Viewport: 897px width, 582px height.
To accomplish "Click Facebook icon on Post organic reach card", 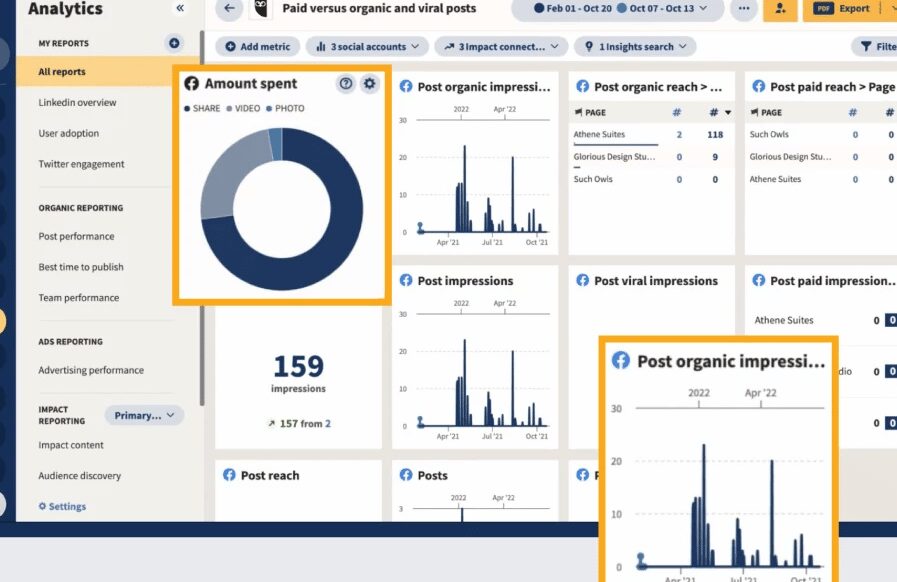I will coord(582,86).
